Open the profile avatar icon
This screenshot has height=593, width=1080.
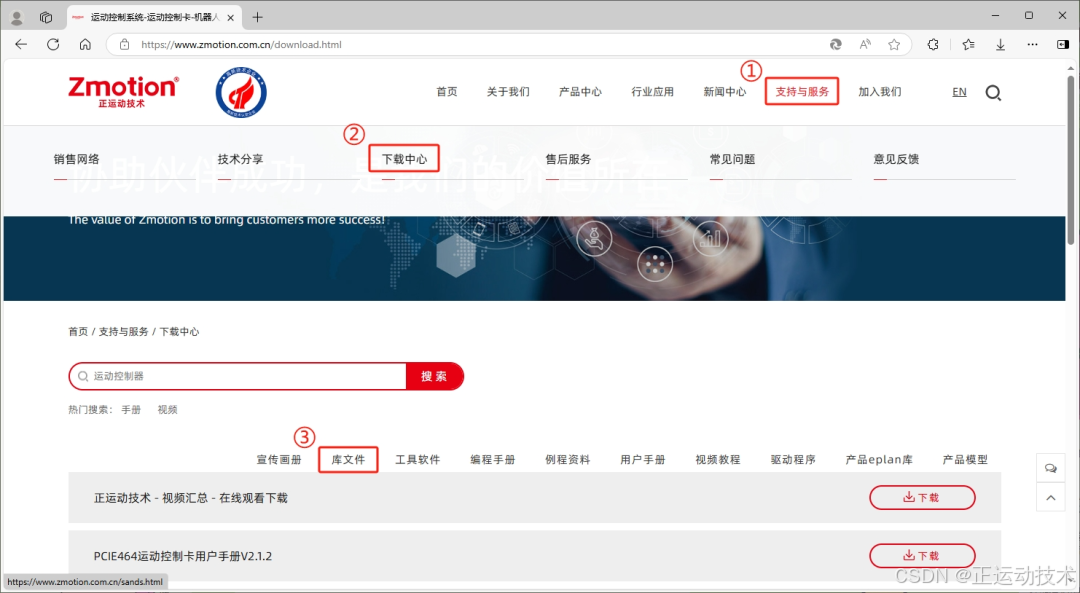point(17,17)
